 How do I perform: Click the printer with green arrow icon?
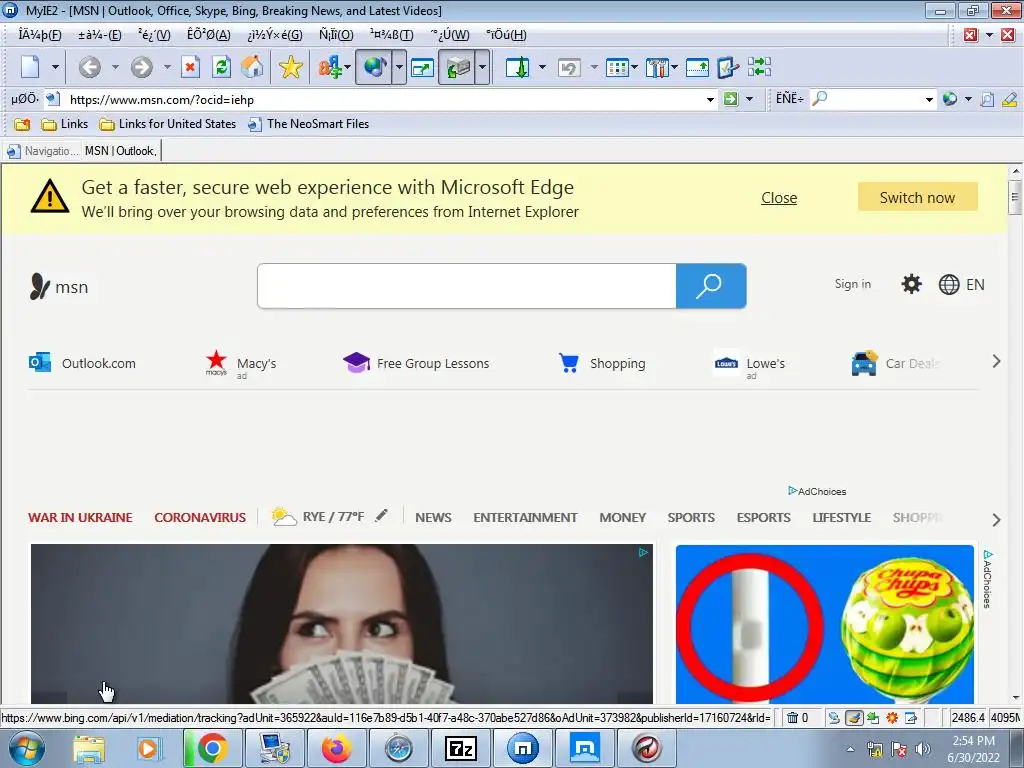pos(457,67)
